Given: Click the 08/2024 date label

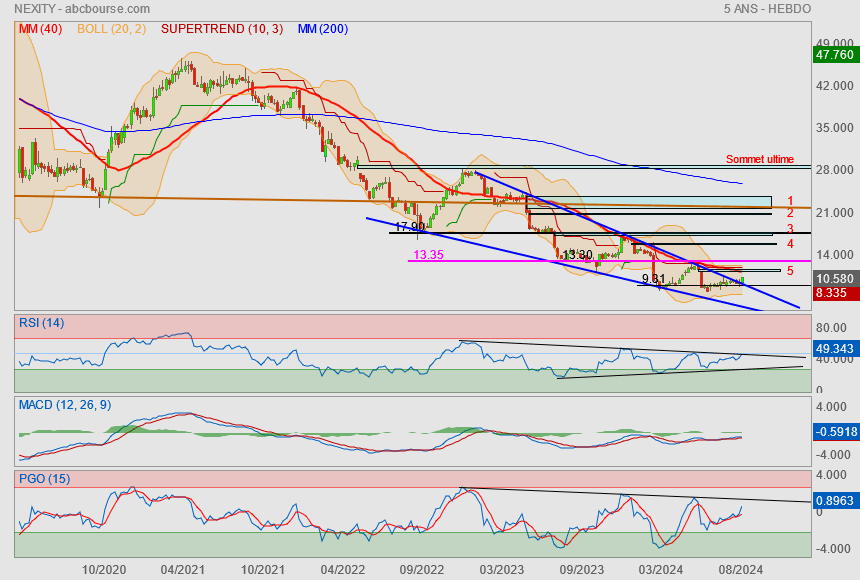Looking at the screenshot, I should click(x=741, y=570).
